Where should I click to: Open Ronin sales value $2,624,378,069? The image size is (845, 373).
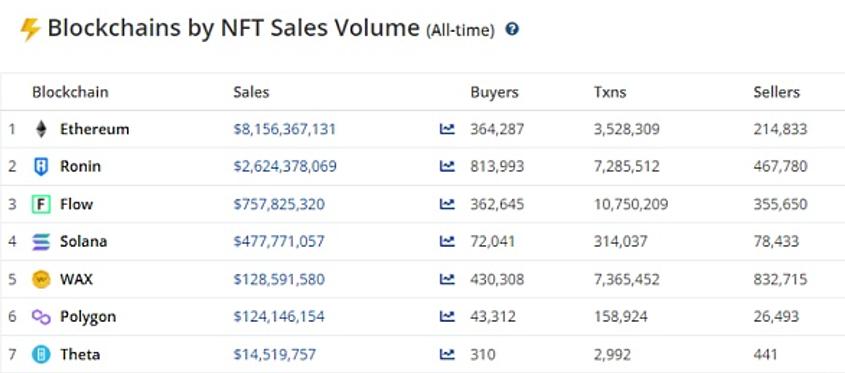pos(285,167)
